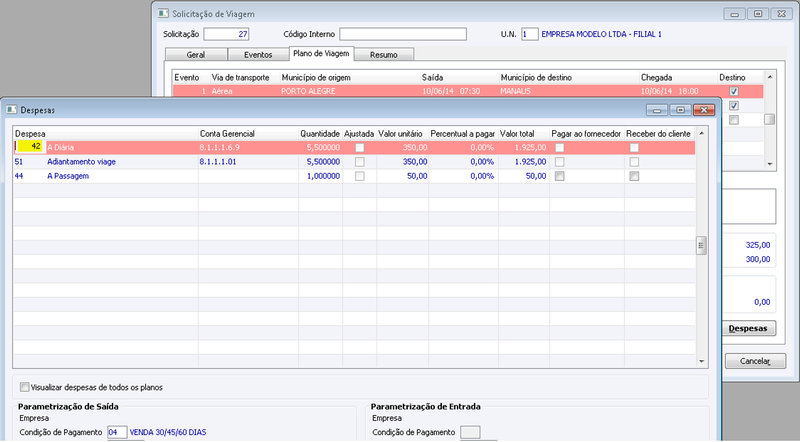The width and height of the screenshot is (800, 442).
Task: Click the Despesas window title icon
Action: [11, 110]
